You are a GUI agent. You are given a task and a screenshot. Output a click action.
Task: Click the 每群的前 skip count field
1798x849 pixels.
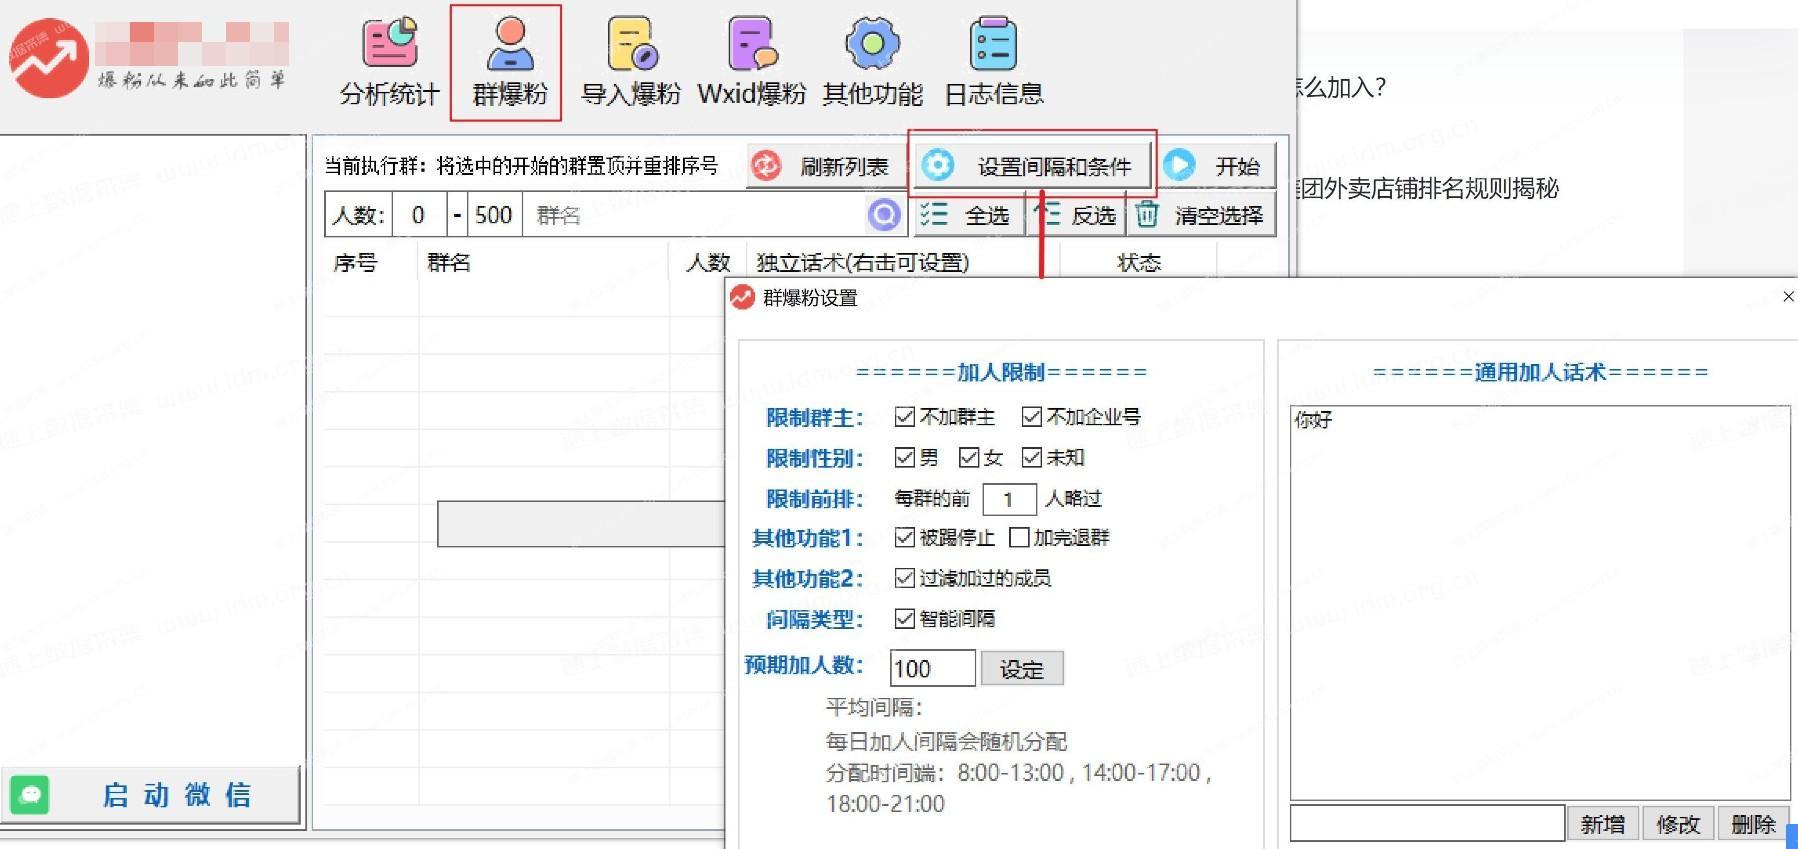(1009, 499)
